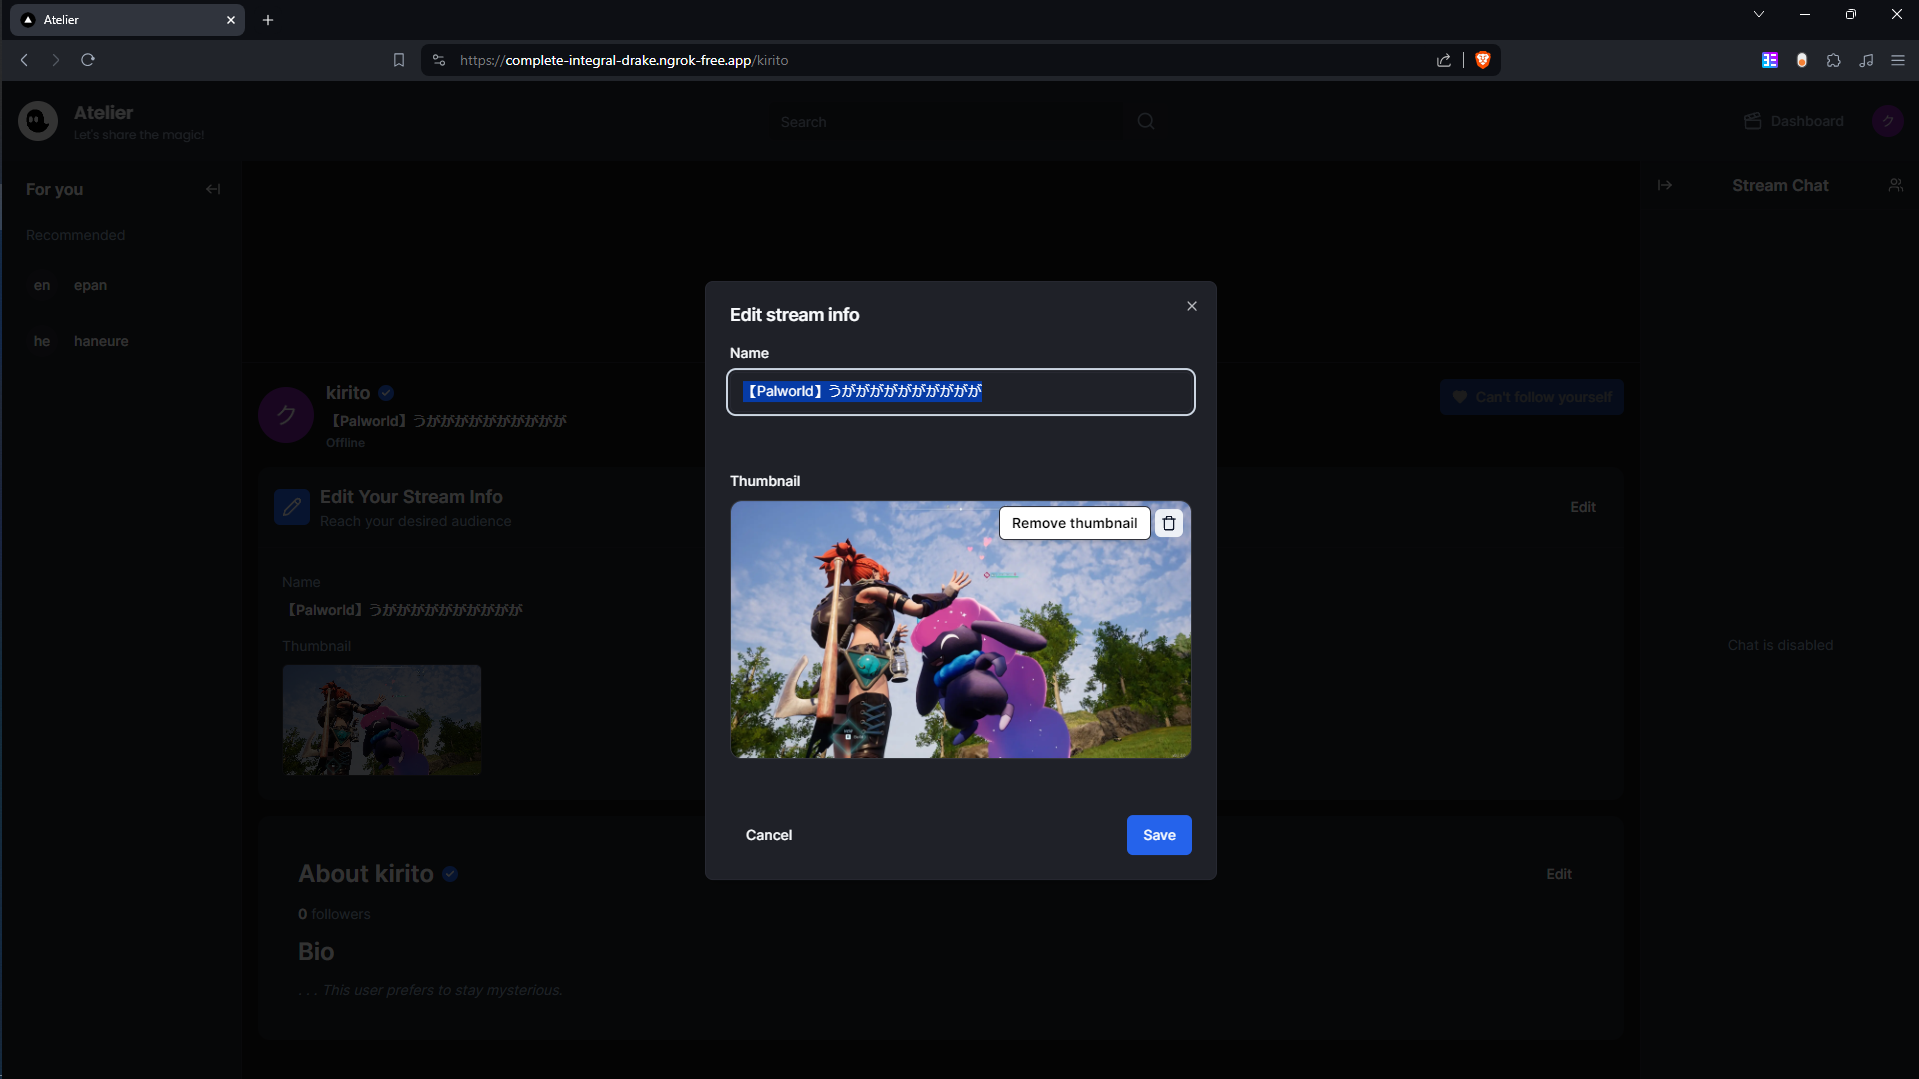Click the first colorful extension icon in toolbar
The width and height of the screenshot is (1919, 1079).
click(x=1770, y=60)
